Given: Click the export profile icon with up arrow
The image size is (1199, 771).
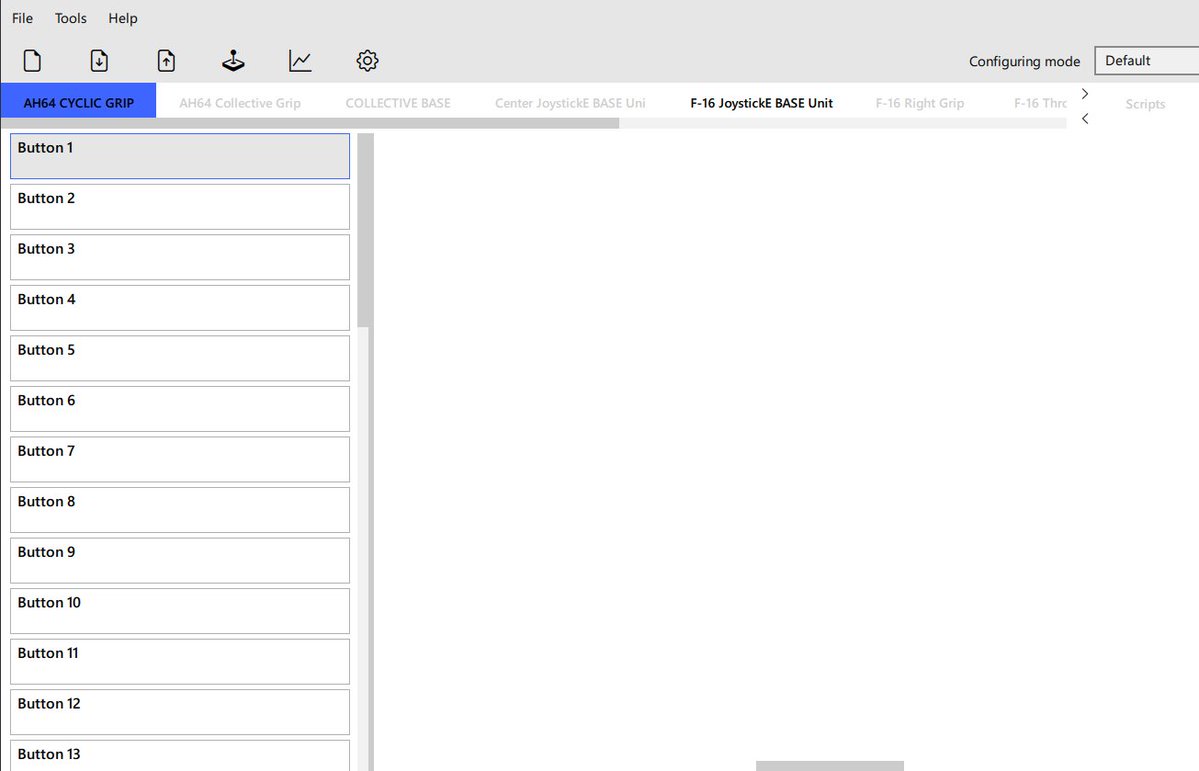Looking at the screenshot, I should click(x=166, y=60).
